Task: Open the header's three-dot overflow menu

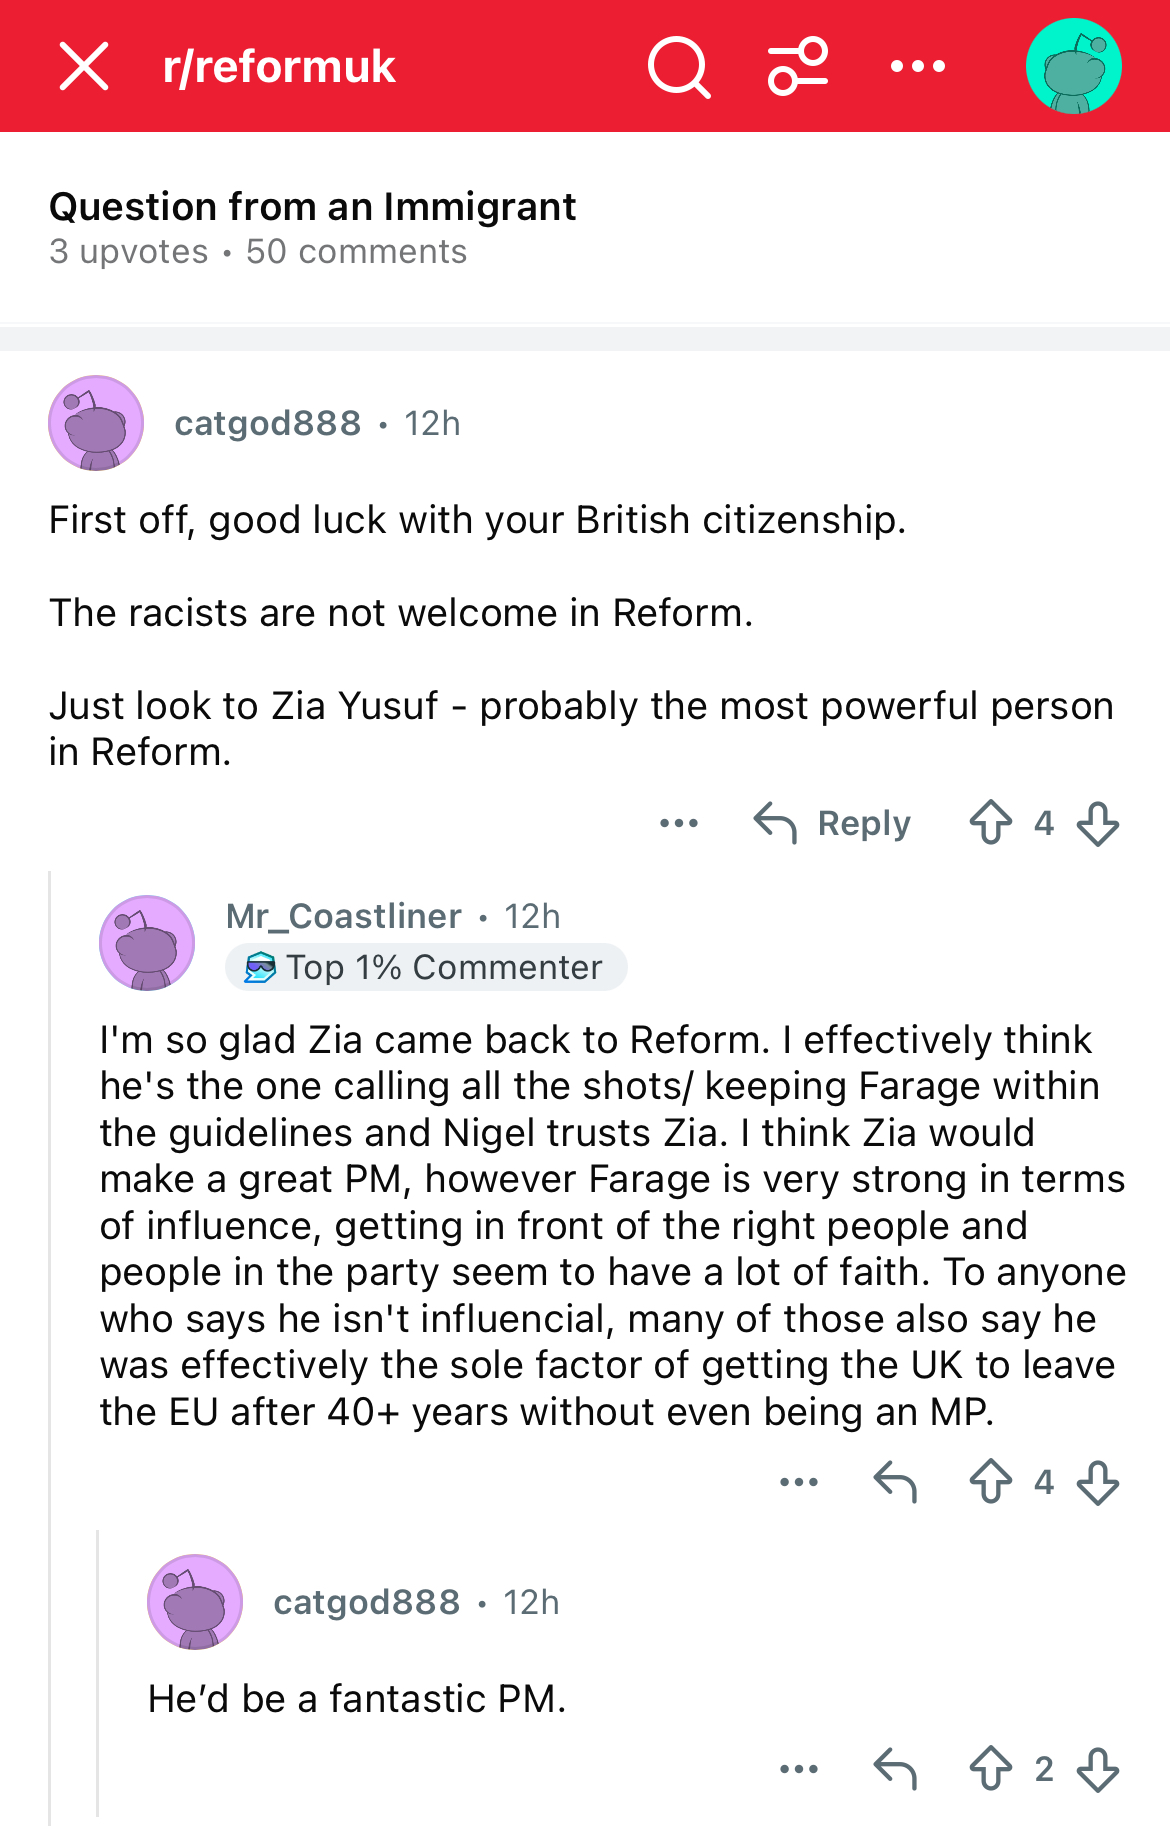Action: [918, 67]
